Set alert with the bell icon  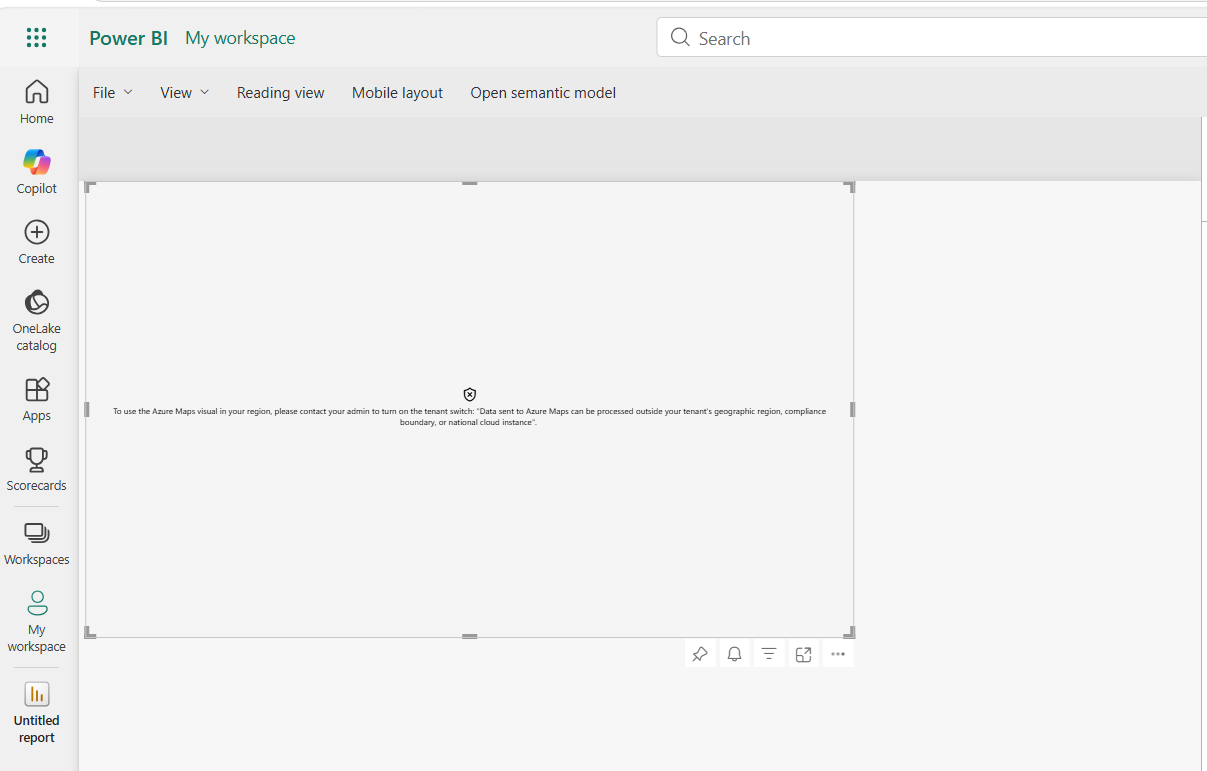(734, 654)
